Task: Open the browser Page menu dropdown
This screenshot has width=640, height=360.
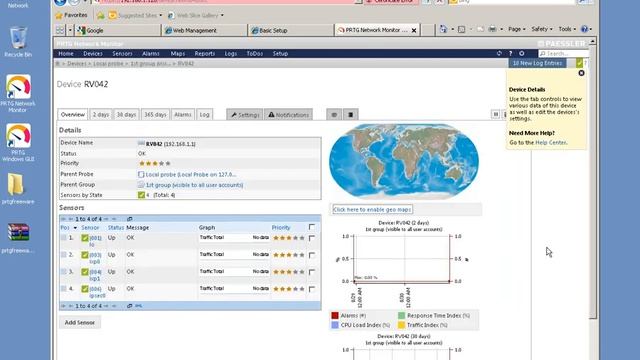Action: pos(517,29)
